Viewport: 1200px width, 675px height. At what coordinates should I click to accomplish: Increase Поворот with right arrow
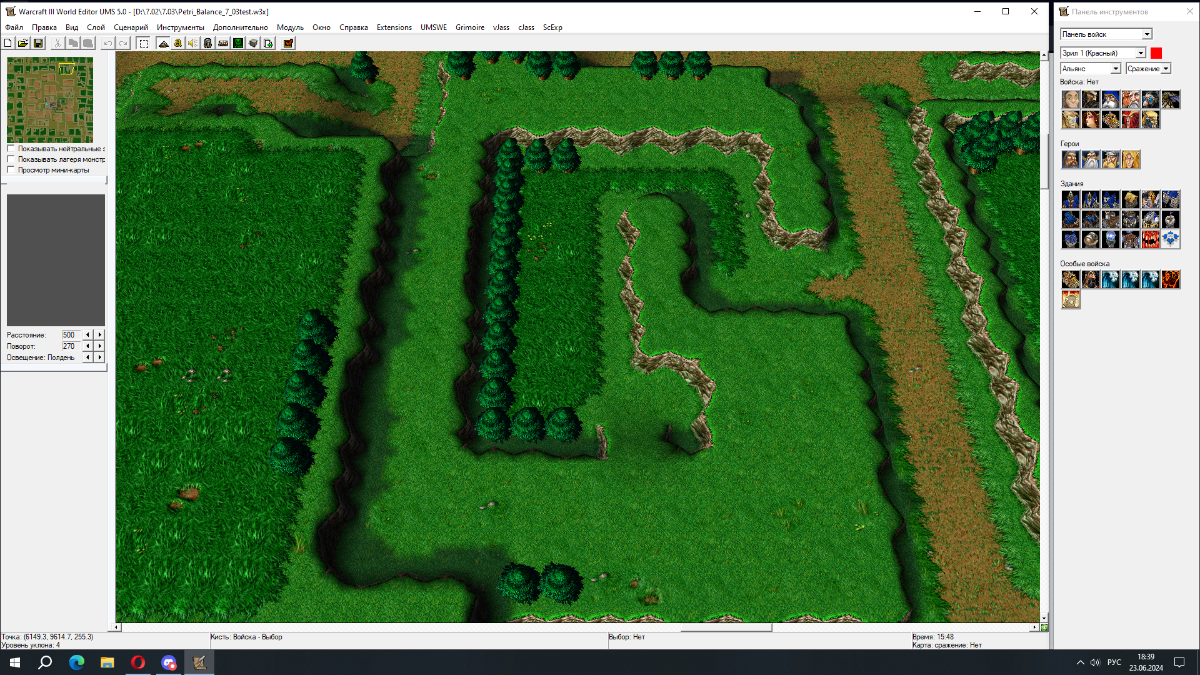pyautogui.click(x=99, y=346)
